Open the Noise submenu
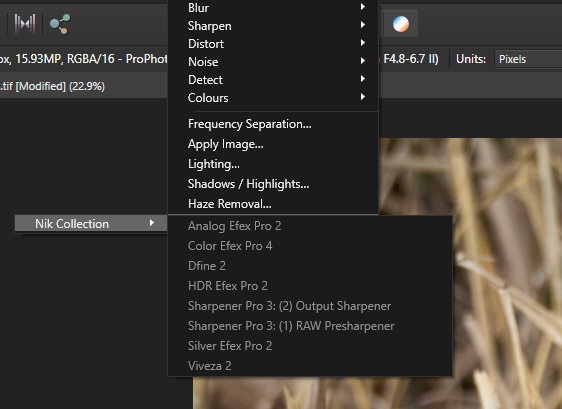 click(x=273, y=62)
